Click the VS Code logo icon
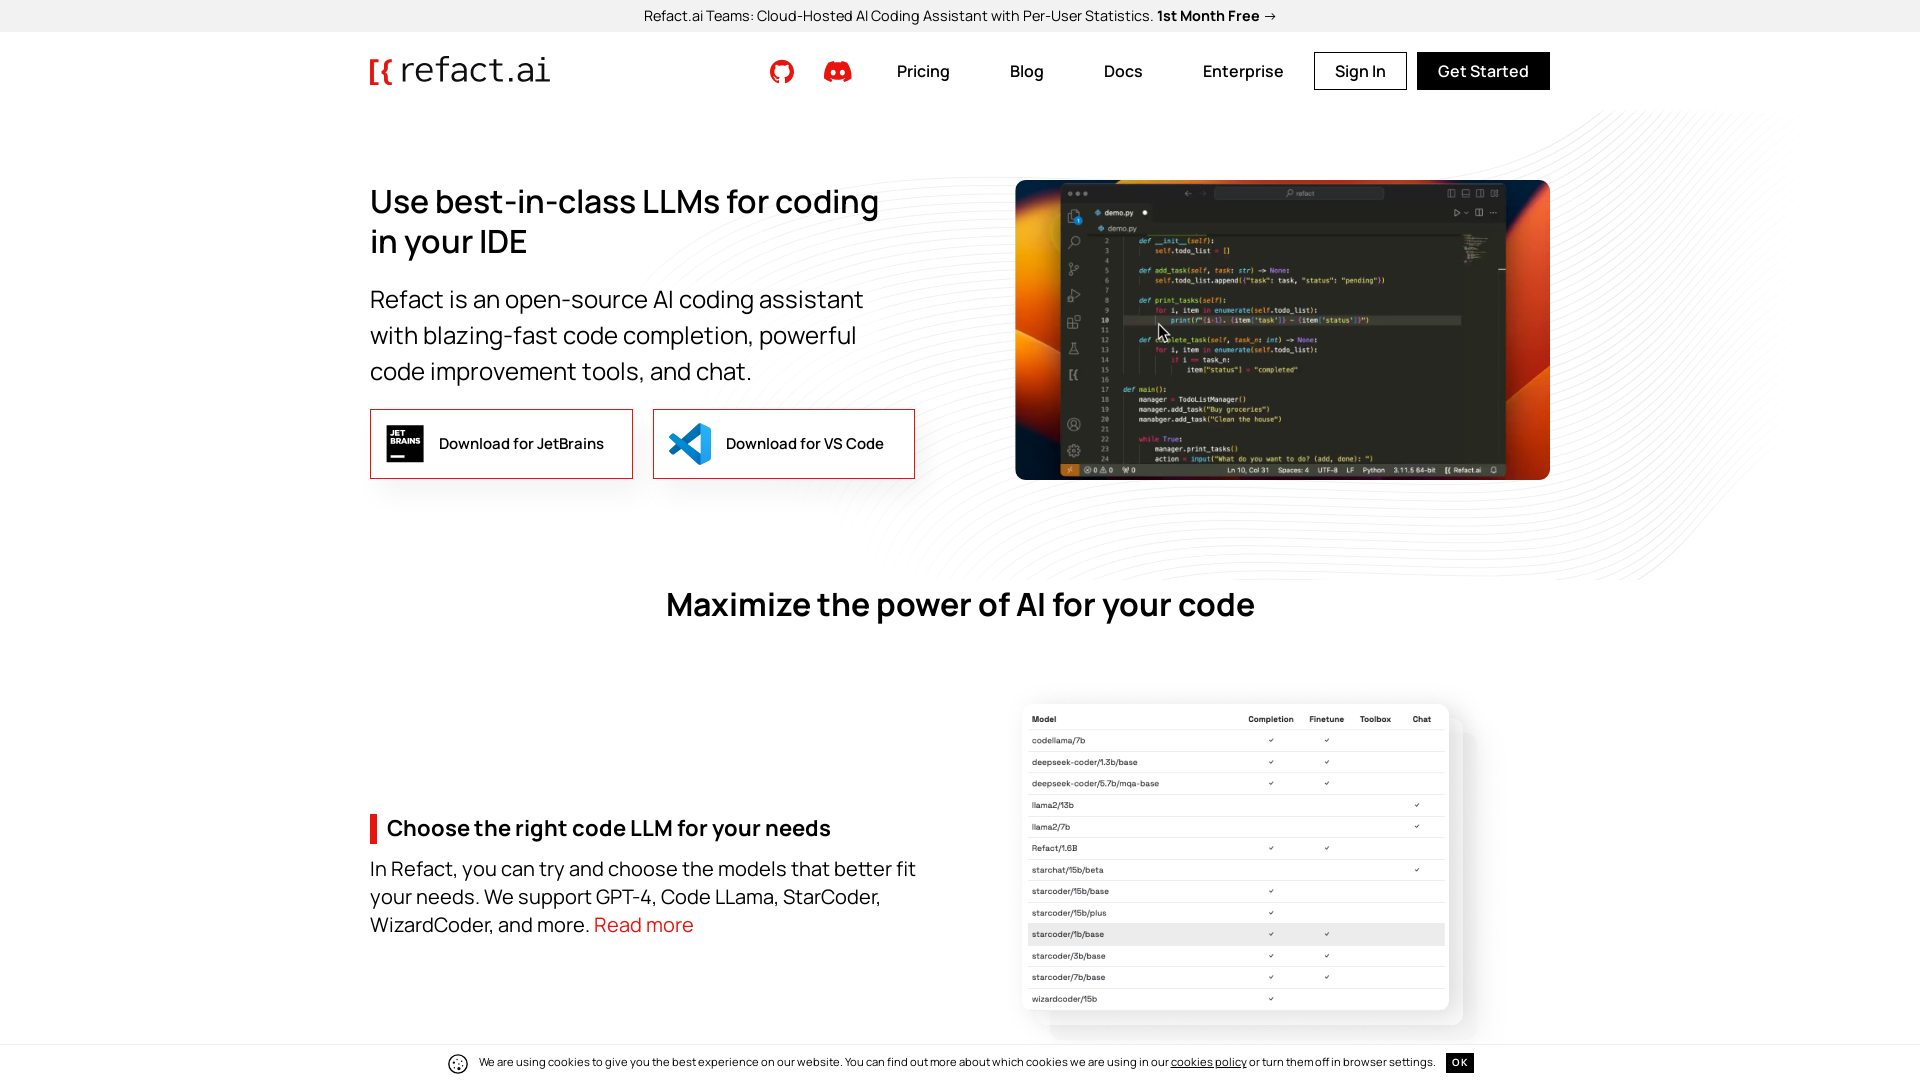This screenshot has width=1920, height=1080. pyautogui.click(x=690, y=444)
